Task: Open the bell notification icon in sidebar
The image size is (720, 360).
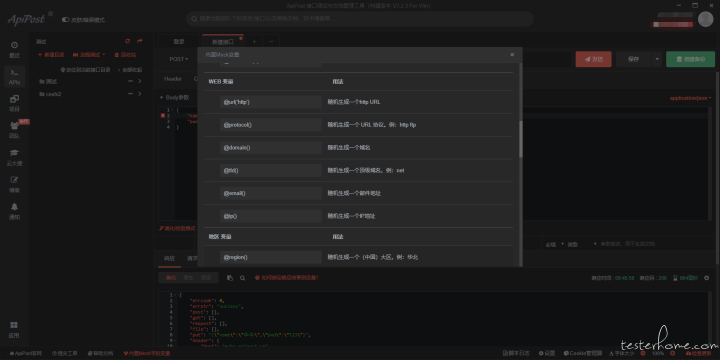Action: (x=14, y=207)
